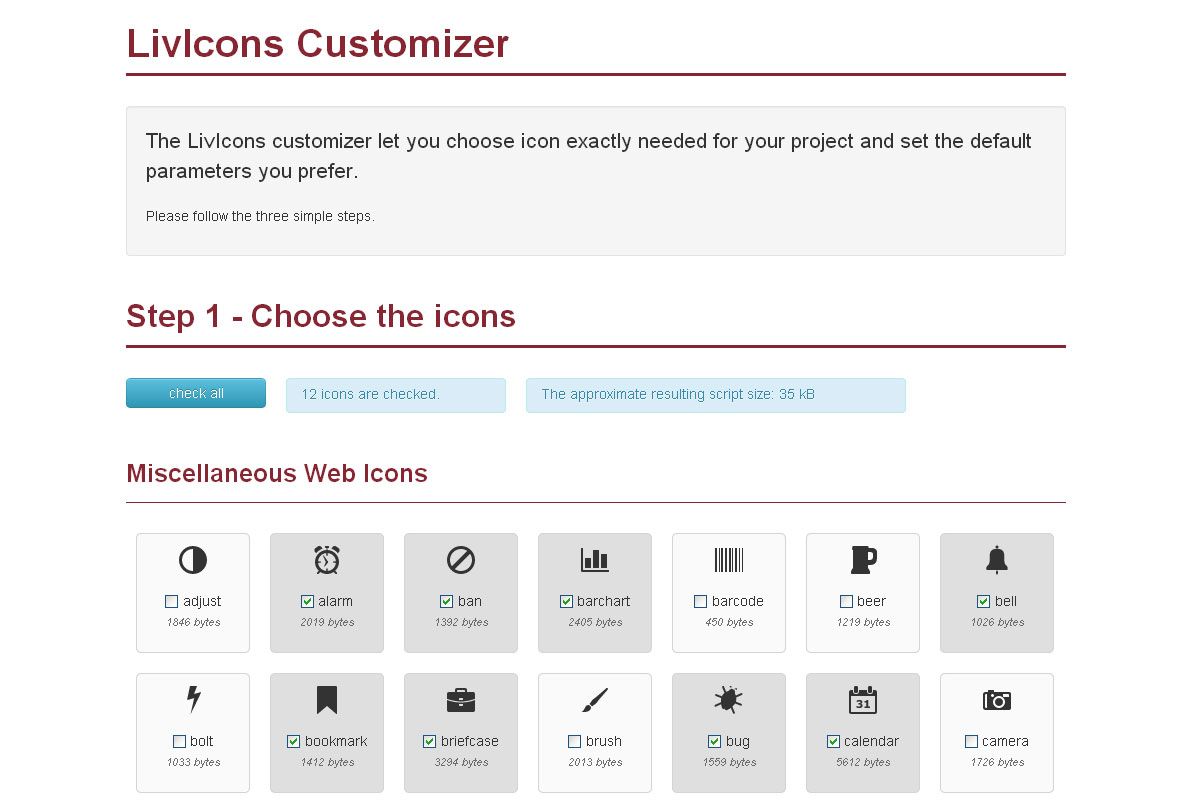1200x800 pixels.
Task: Click the ban circle icon
Action: coord(461,560)
